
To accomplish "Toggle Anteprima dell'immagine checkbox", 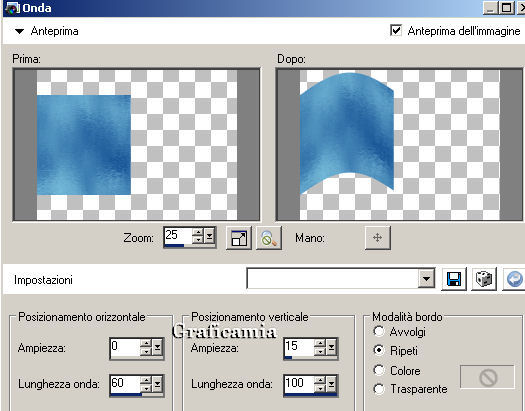I will [x=396, y=30].
